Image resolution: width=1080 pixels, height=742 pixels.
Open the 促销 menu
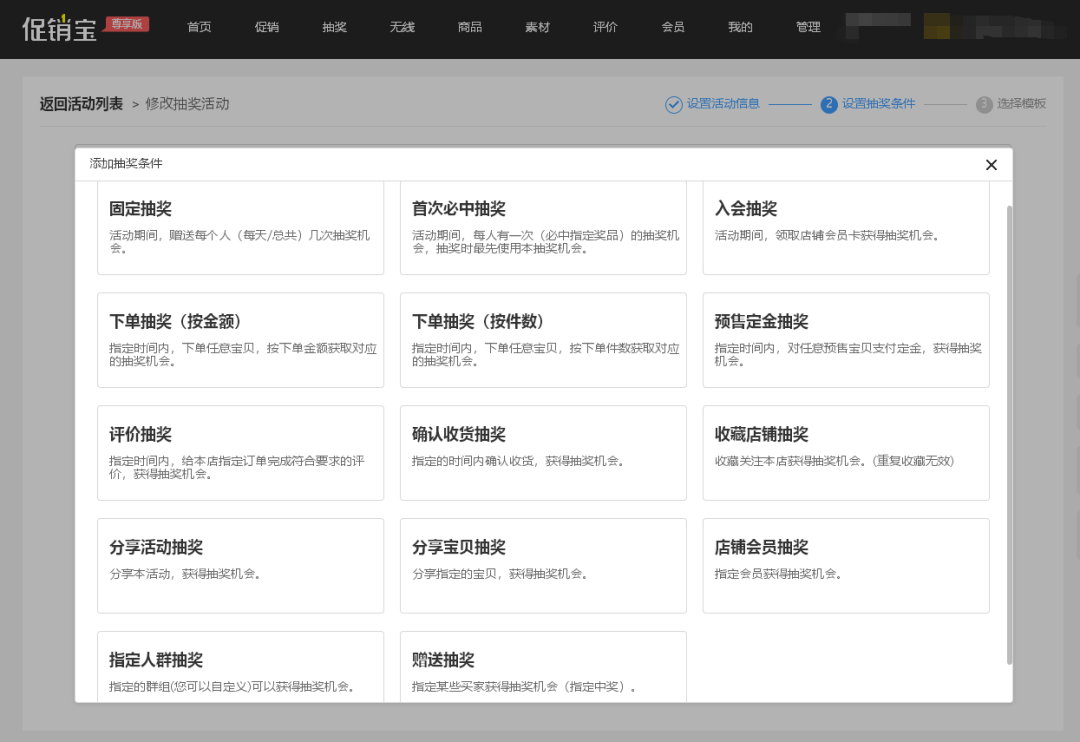click(267, 27)
